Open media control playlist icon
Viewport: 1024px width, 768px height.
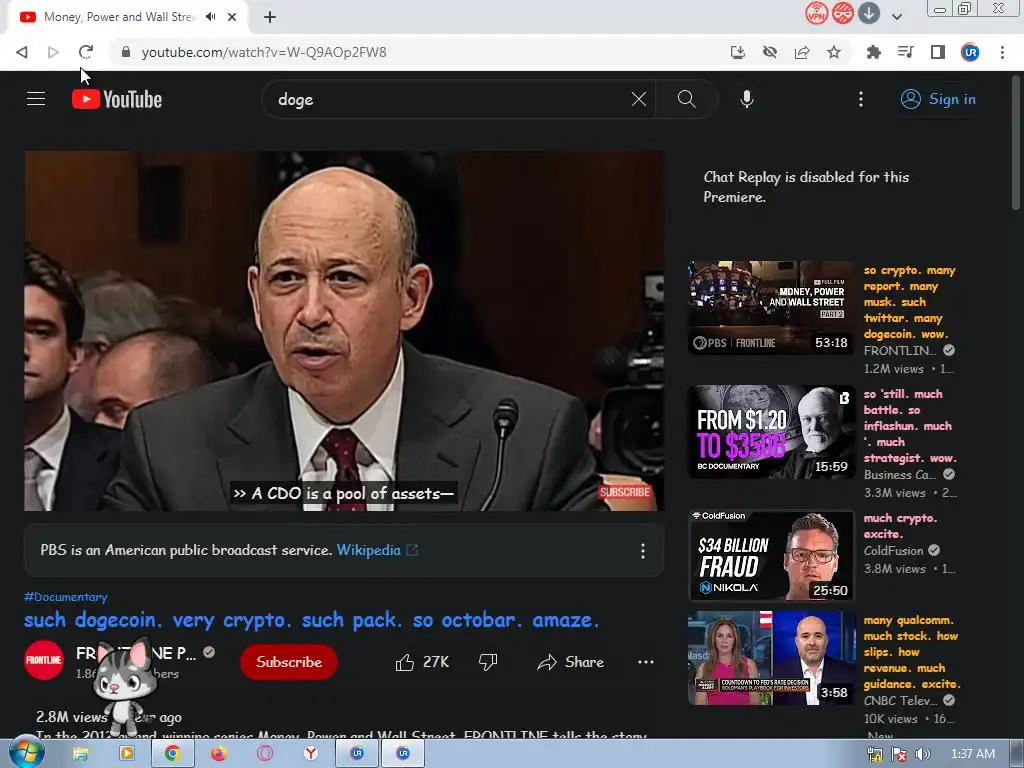click(x=905, y=52)
